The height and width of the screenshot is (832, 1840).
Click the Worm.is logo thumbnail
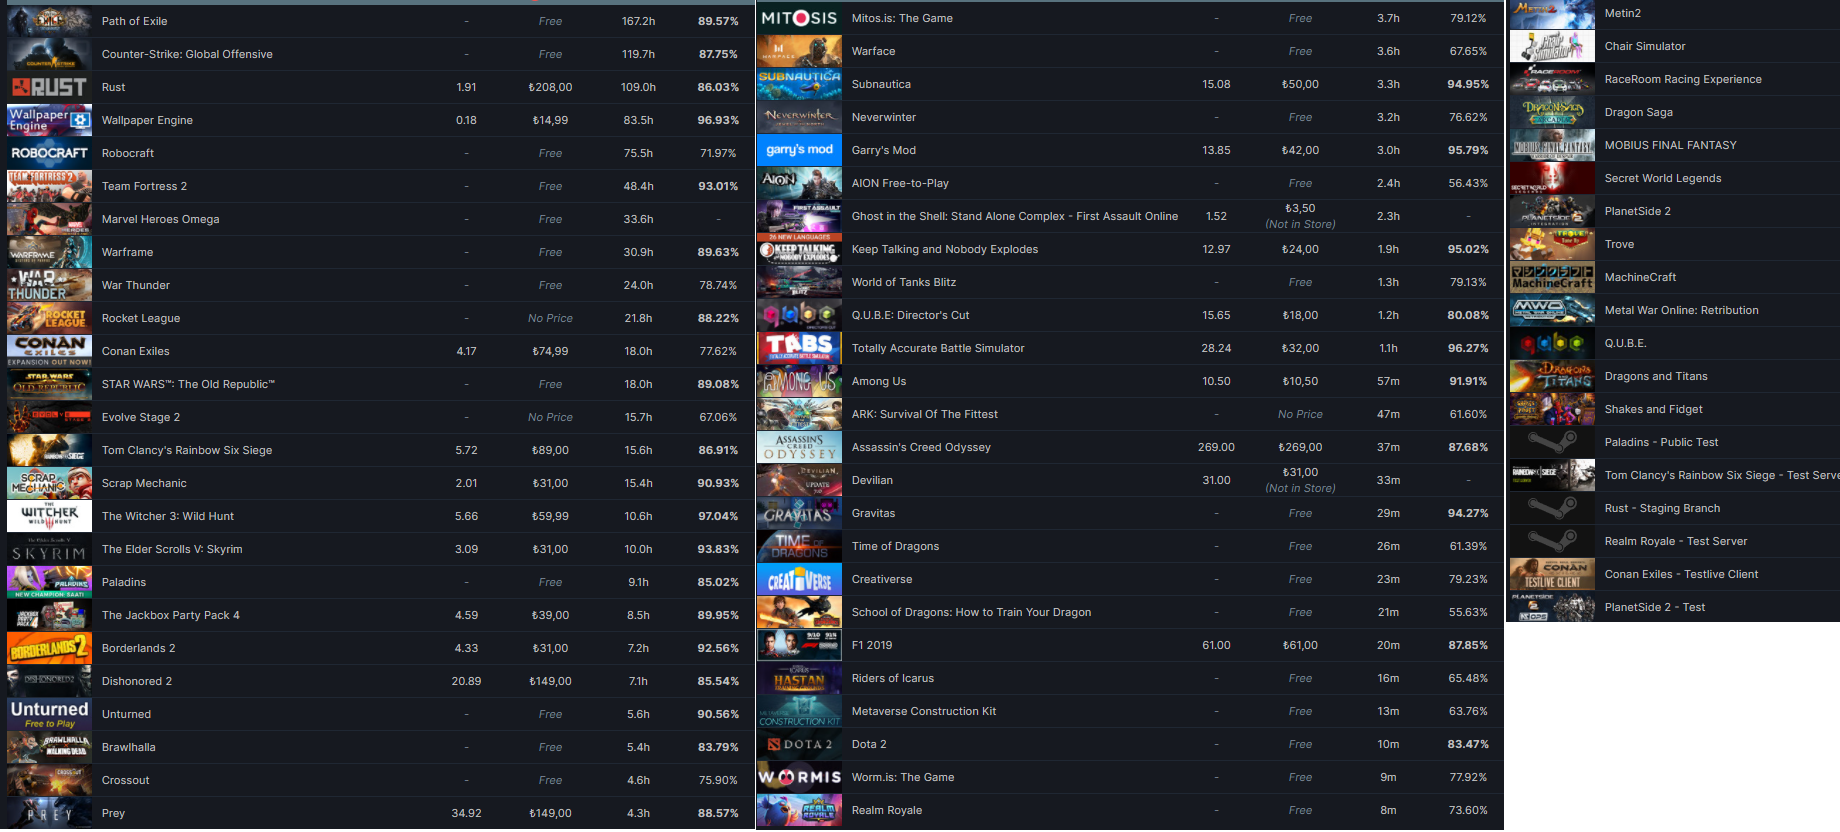799,777
